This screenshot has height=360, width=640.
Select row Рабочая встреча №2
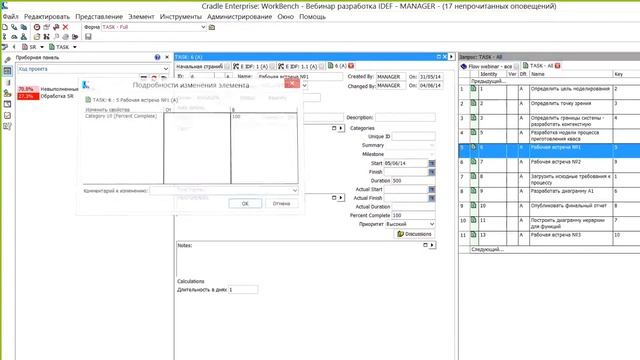pos(549,165)
